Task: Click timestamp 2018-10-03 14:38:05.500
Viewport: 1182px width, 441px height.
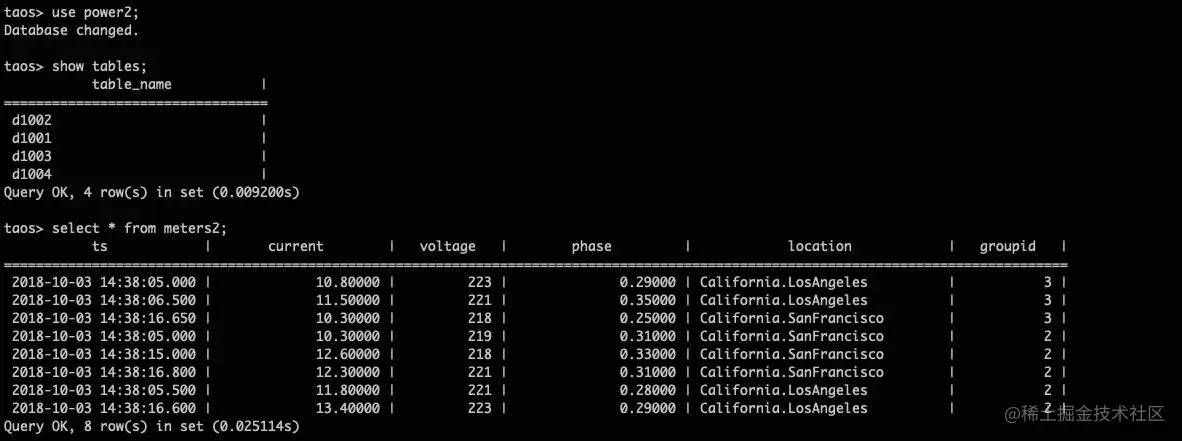Action: (x=104, y=390)
